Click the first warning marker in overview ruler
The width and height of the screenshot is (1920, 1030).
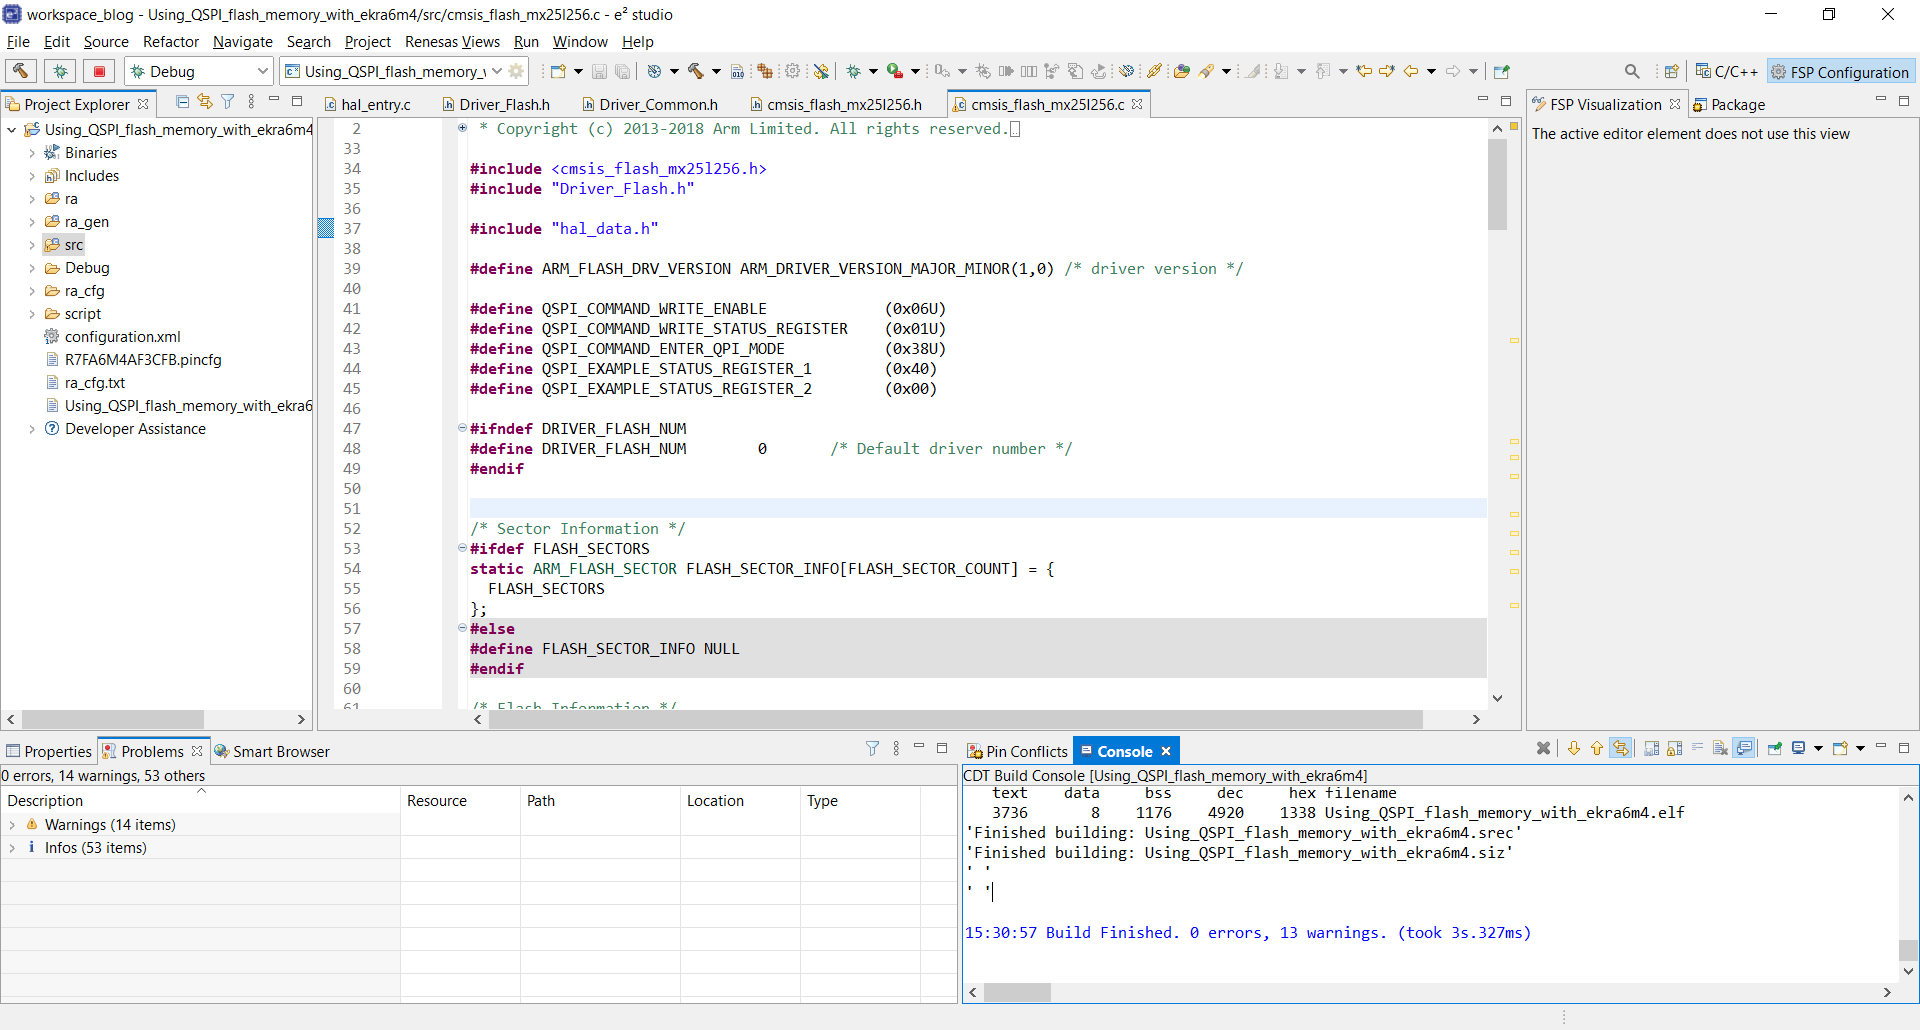tap(1514, 341)
